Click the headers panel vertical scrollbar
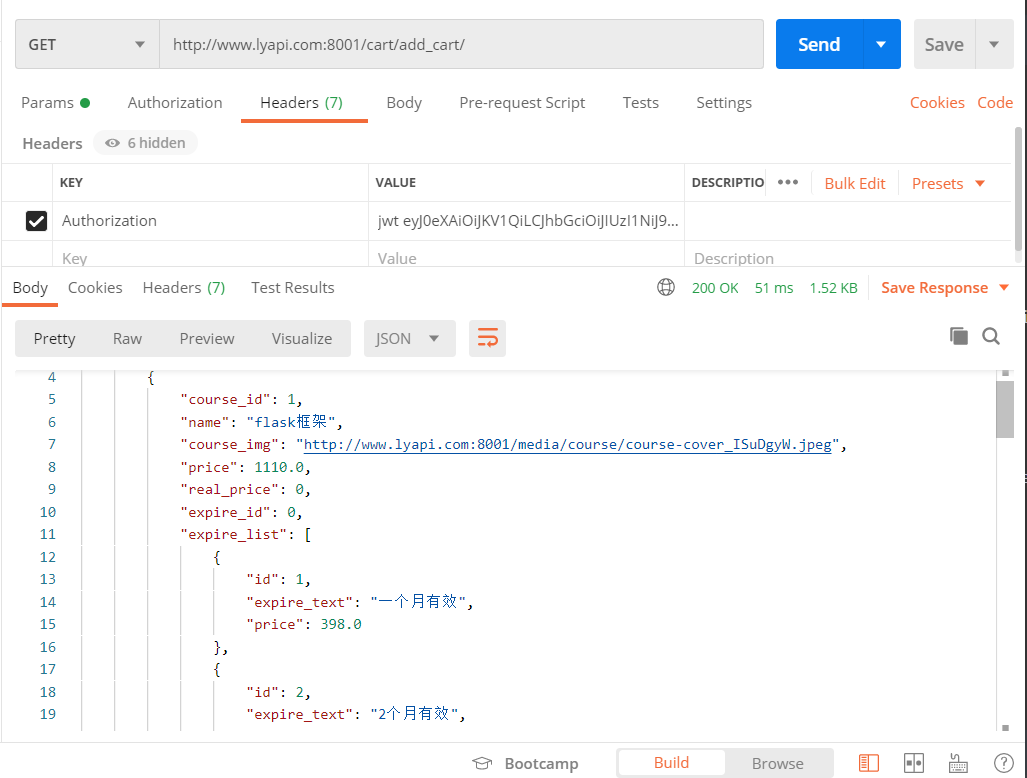 point(1018,190)
